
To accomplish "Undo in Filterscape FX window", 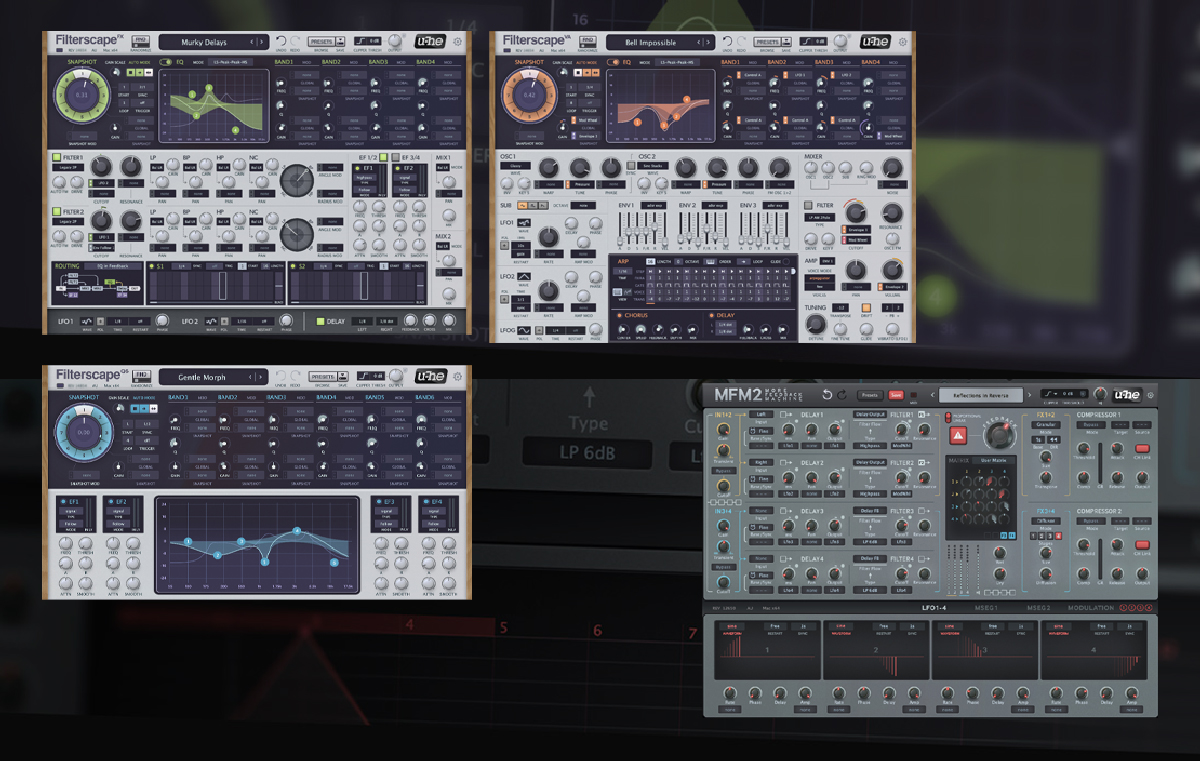I will click(281, 41).
